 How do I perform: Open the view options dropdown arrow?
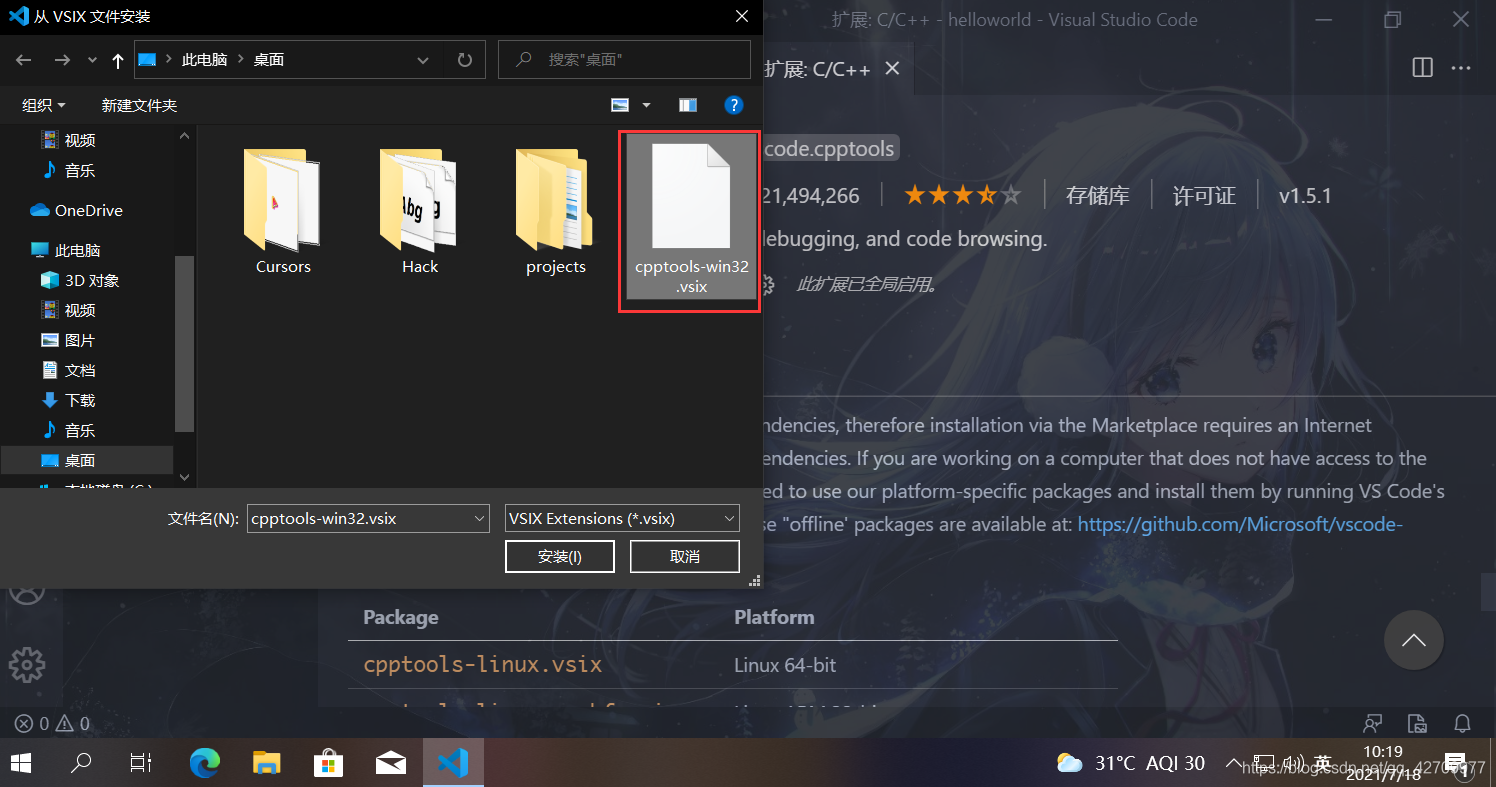click(x=646, y=105)
